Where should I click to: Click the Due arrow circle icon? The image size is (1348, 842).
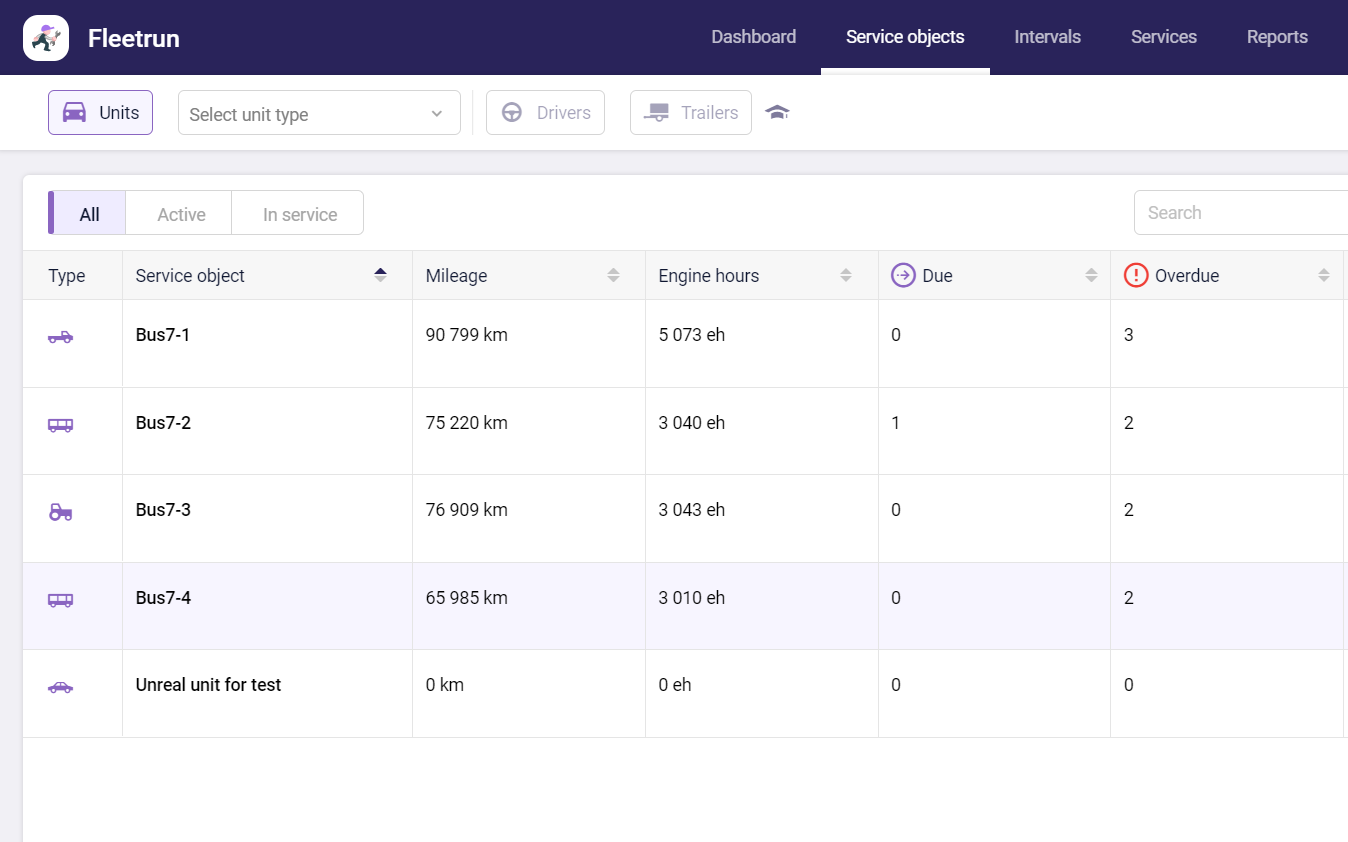click(x=903, y=275)
